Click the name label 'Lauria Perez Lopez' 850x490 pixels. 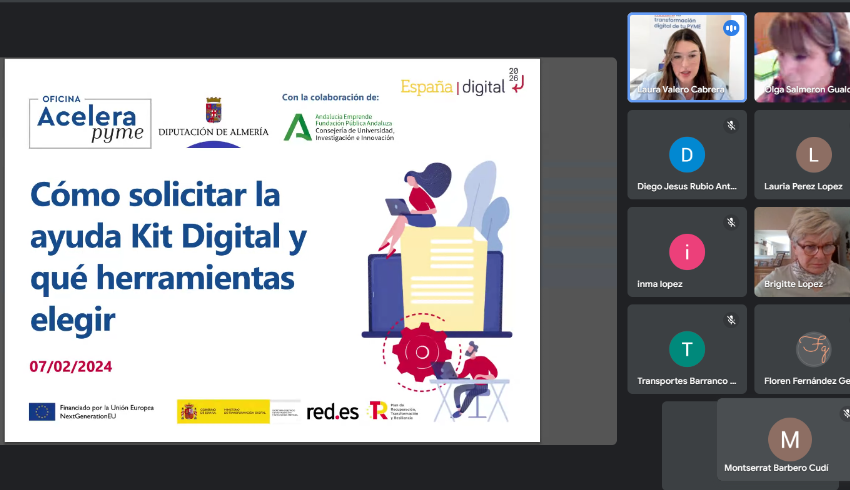[x=803, y=186]
